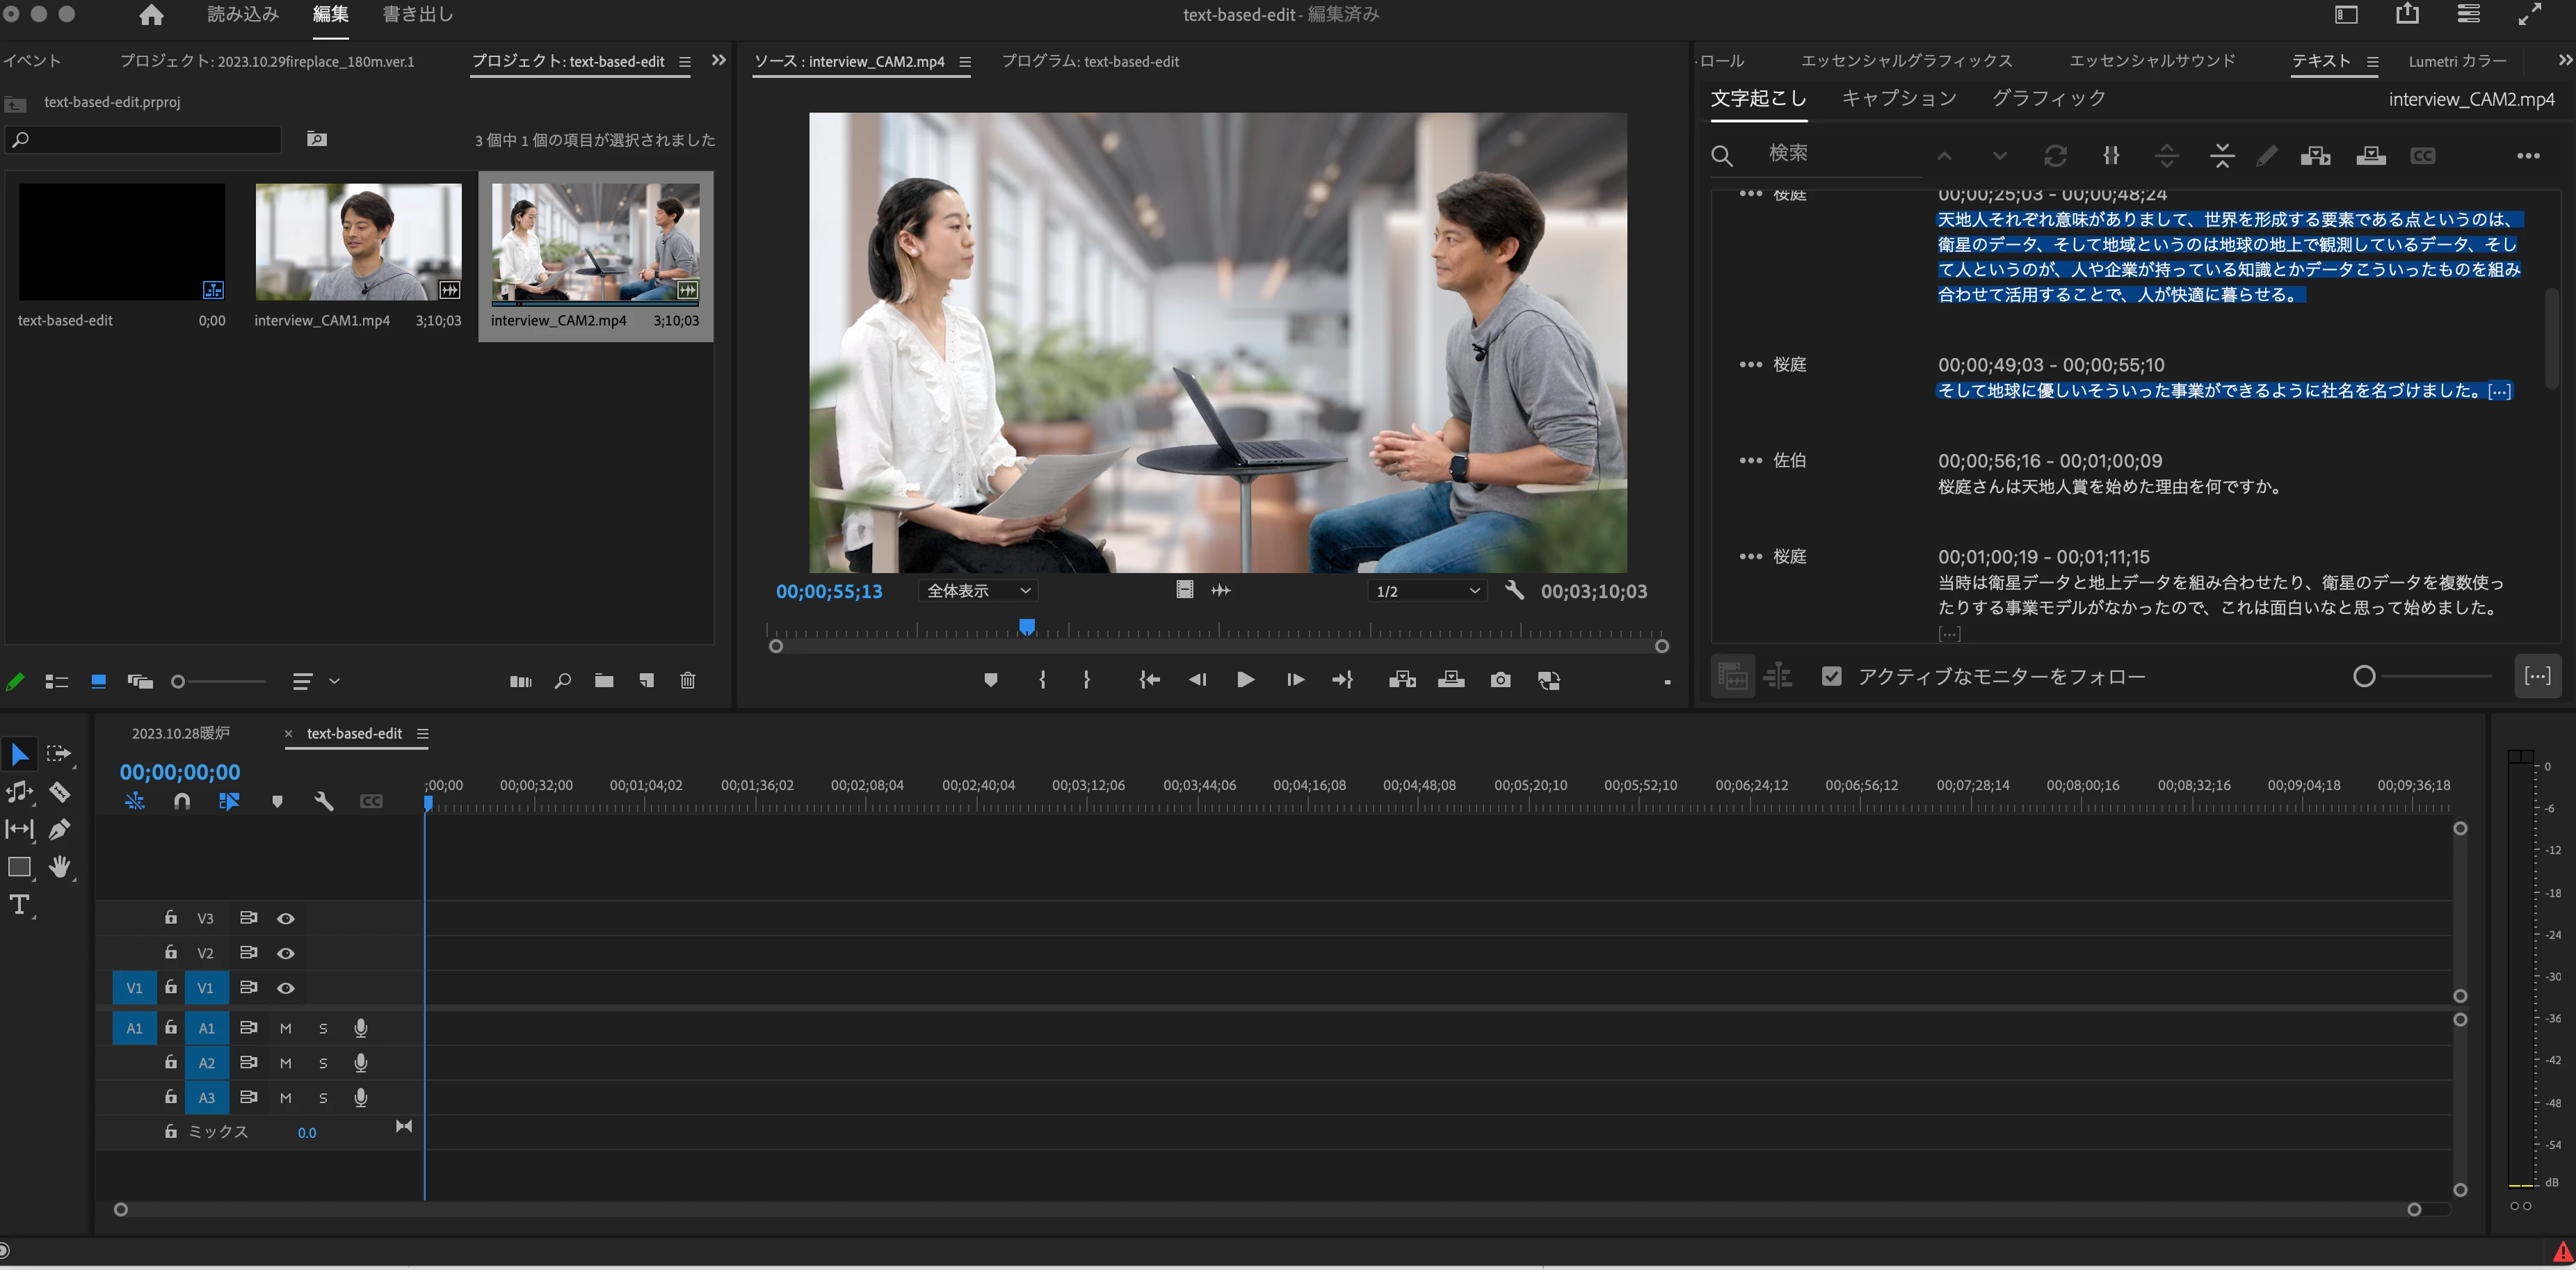The image size is (2576, 1270).
Task: Click the trash Delete icon in Project panel
Action: 687,681
